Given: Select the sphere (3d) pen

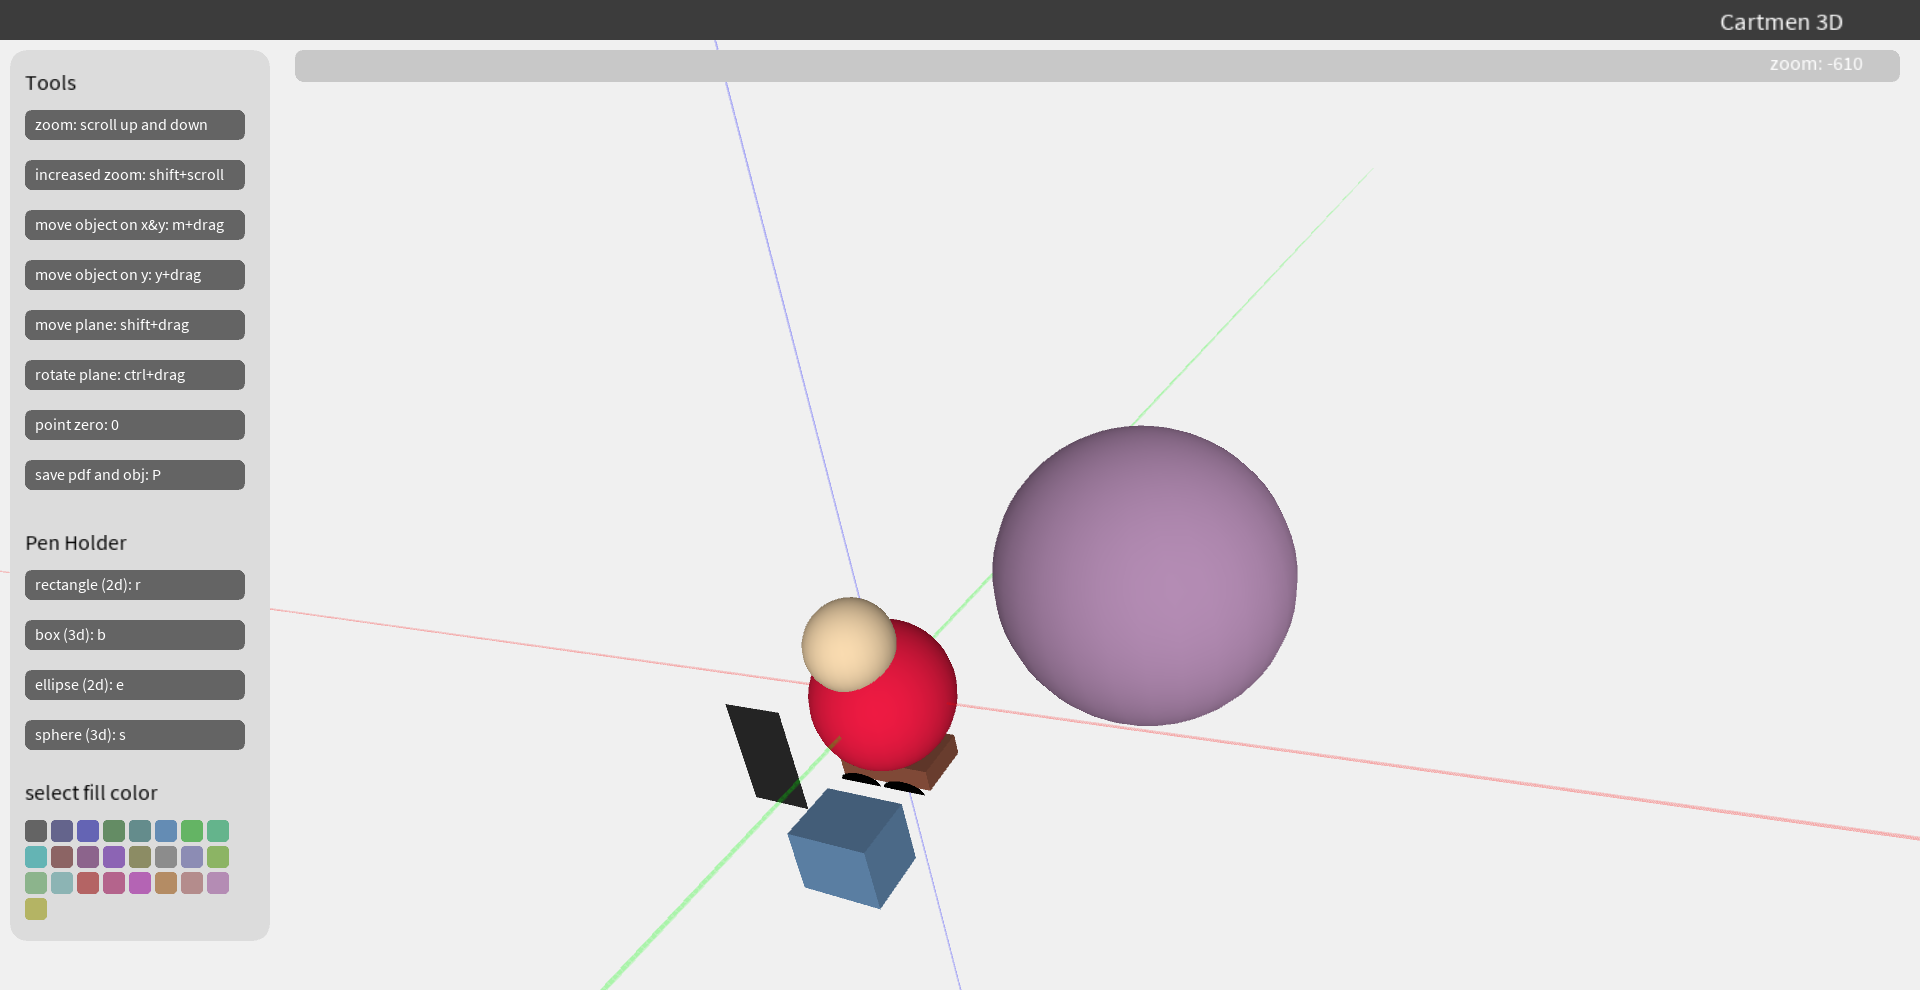Looking at the screenshot, I should [134, 735].
